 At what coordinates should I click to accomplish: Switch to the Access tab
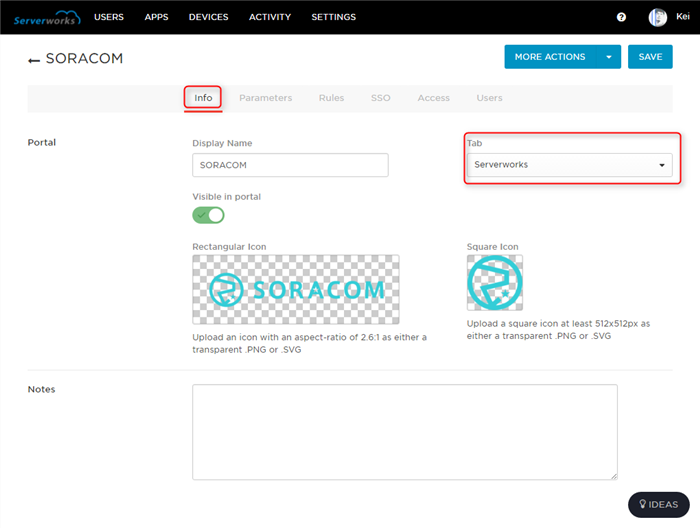(433, 98)
